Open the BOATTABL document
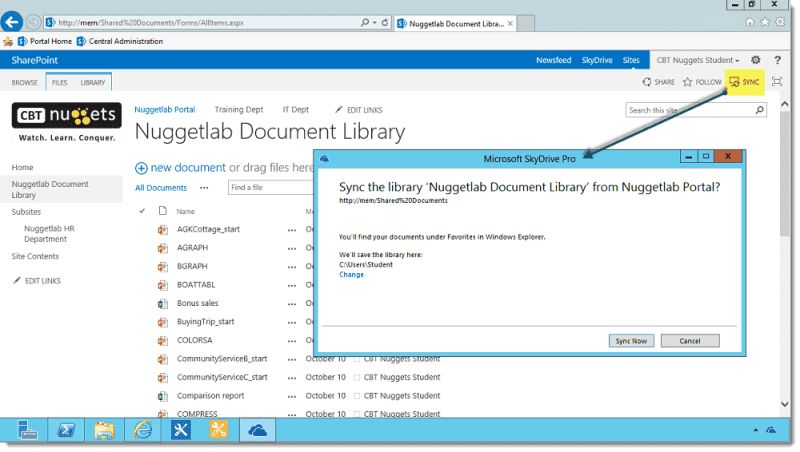800x452 pixels. point(196,285)
